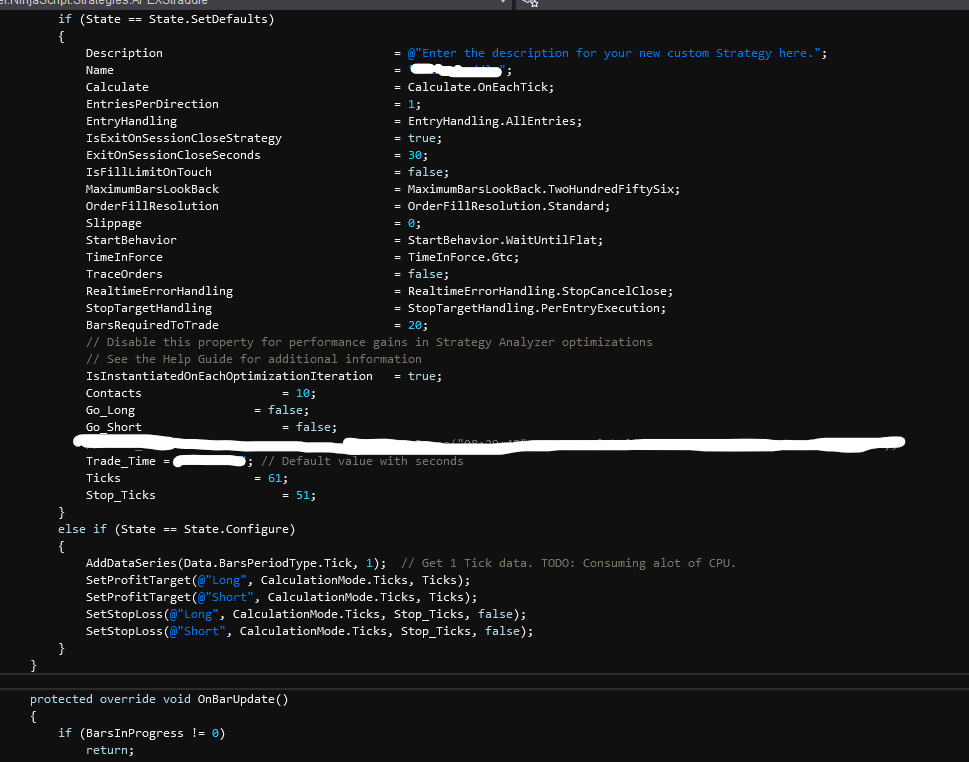Click 'StopTargetHandling.PerEntryExecution' value

tap(533, 308)
